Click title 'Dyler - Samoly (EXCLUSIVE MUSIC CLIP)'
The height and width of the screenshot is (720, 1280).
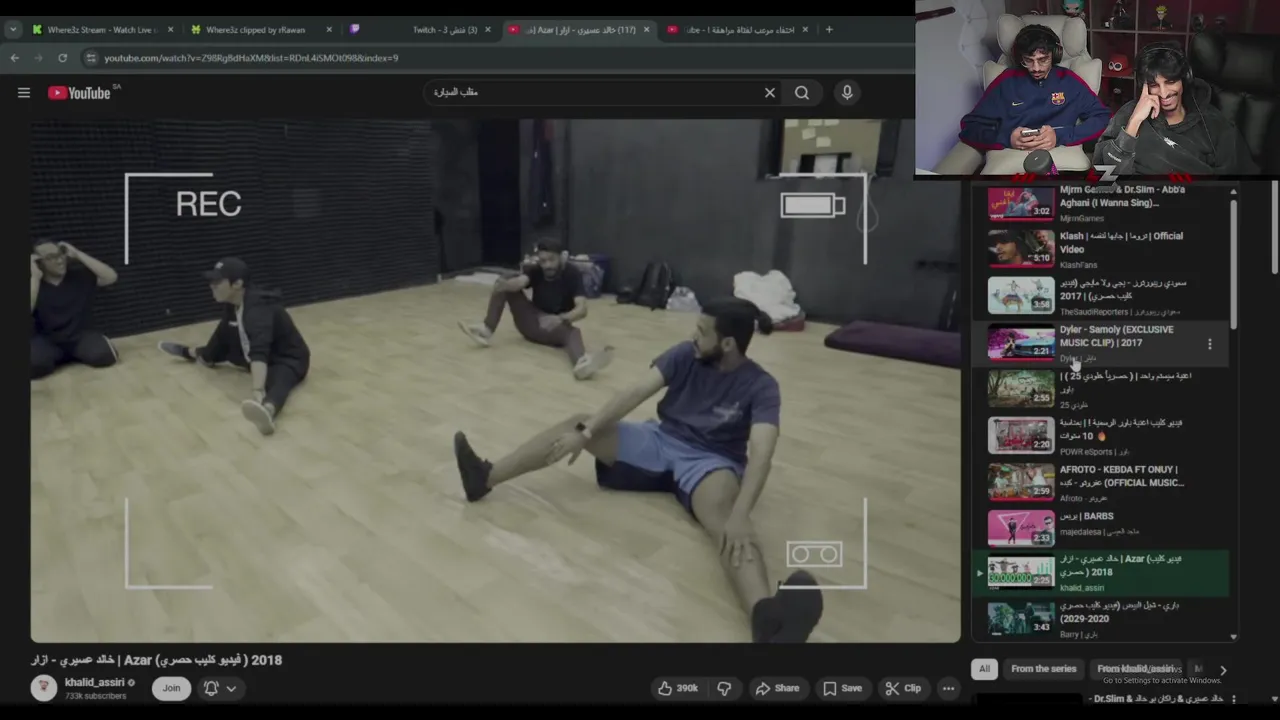coord(1116,336)
